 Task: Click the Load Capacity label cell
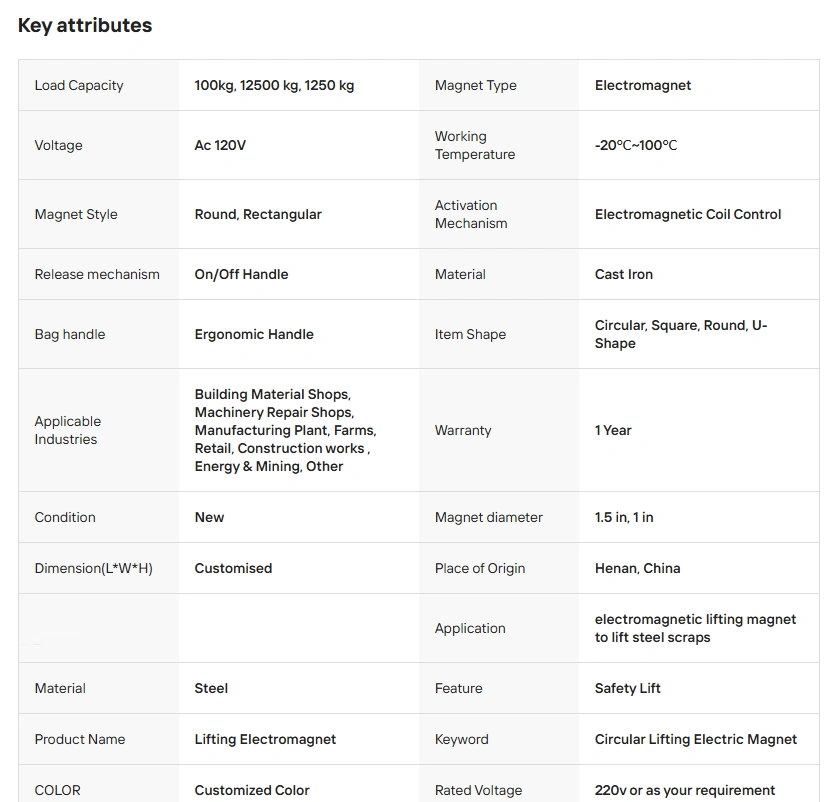pyautogui.click(x=79, y=85)
